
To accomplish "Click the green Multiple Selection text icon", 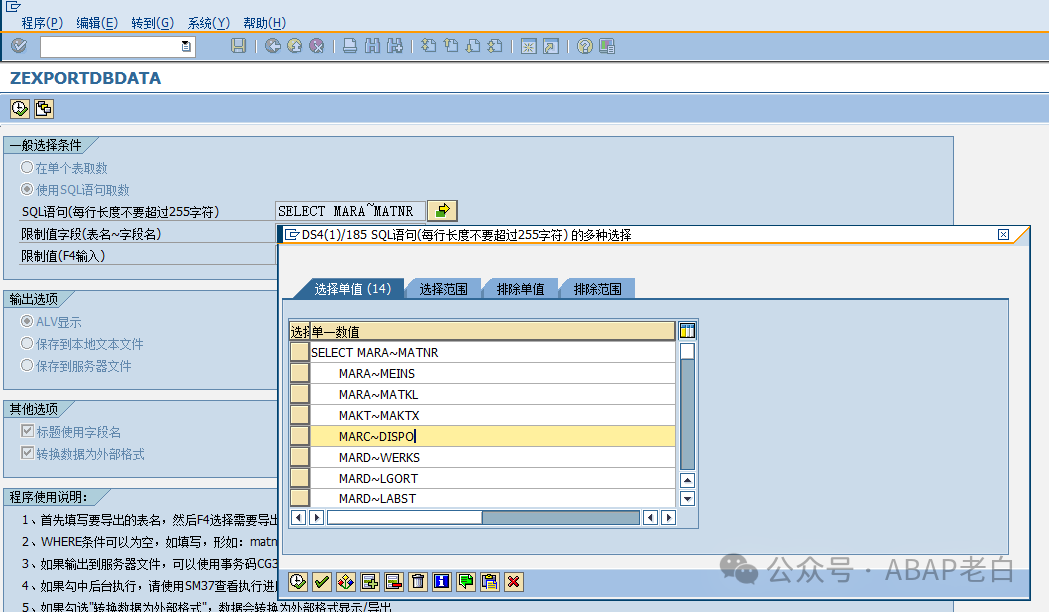I will point(466,582).
